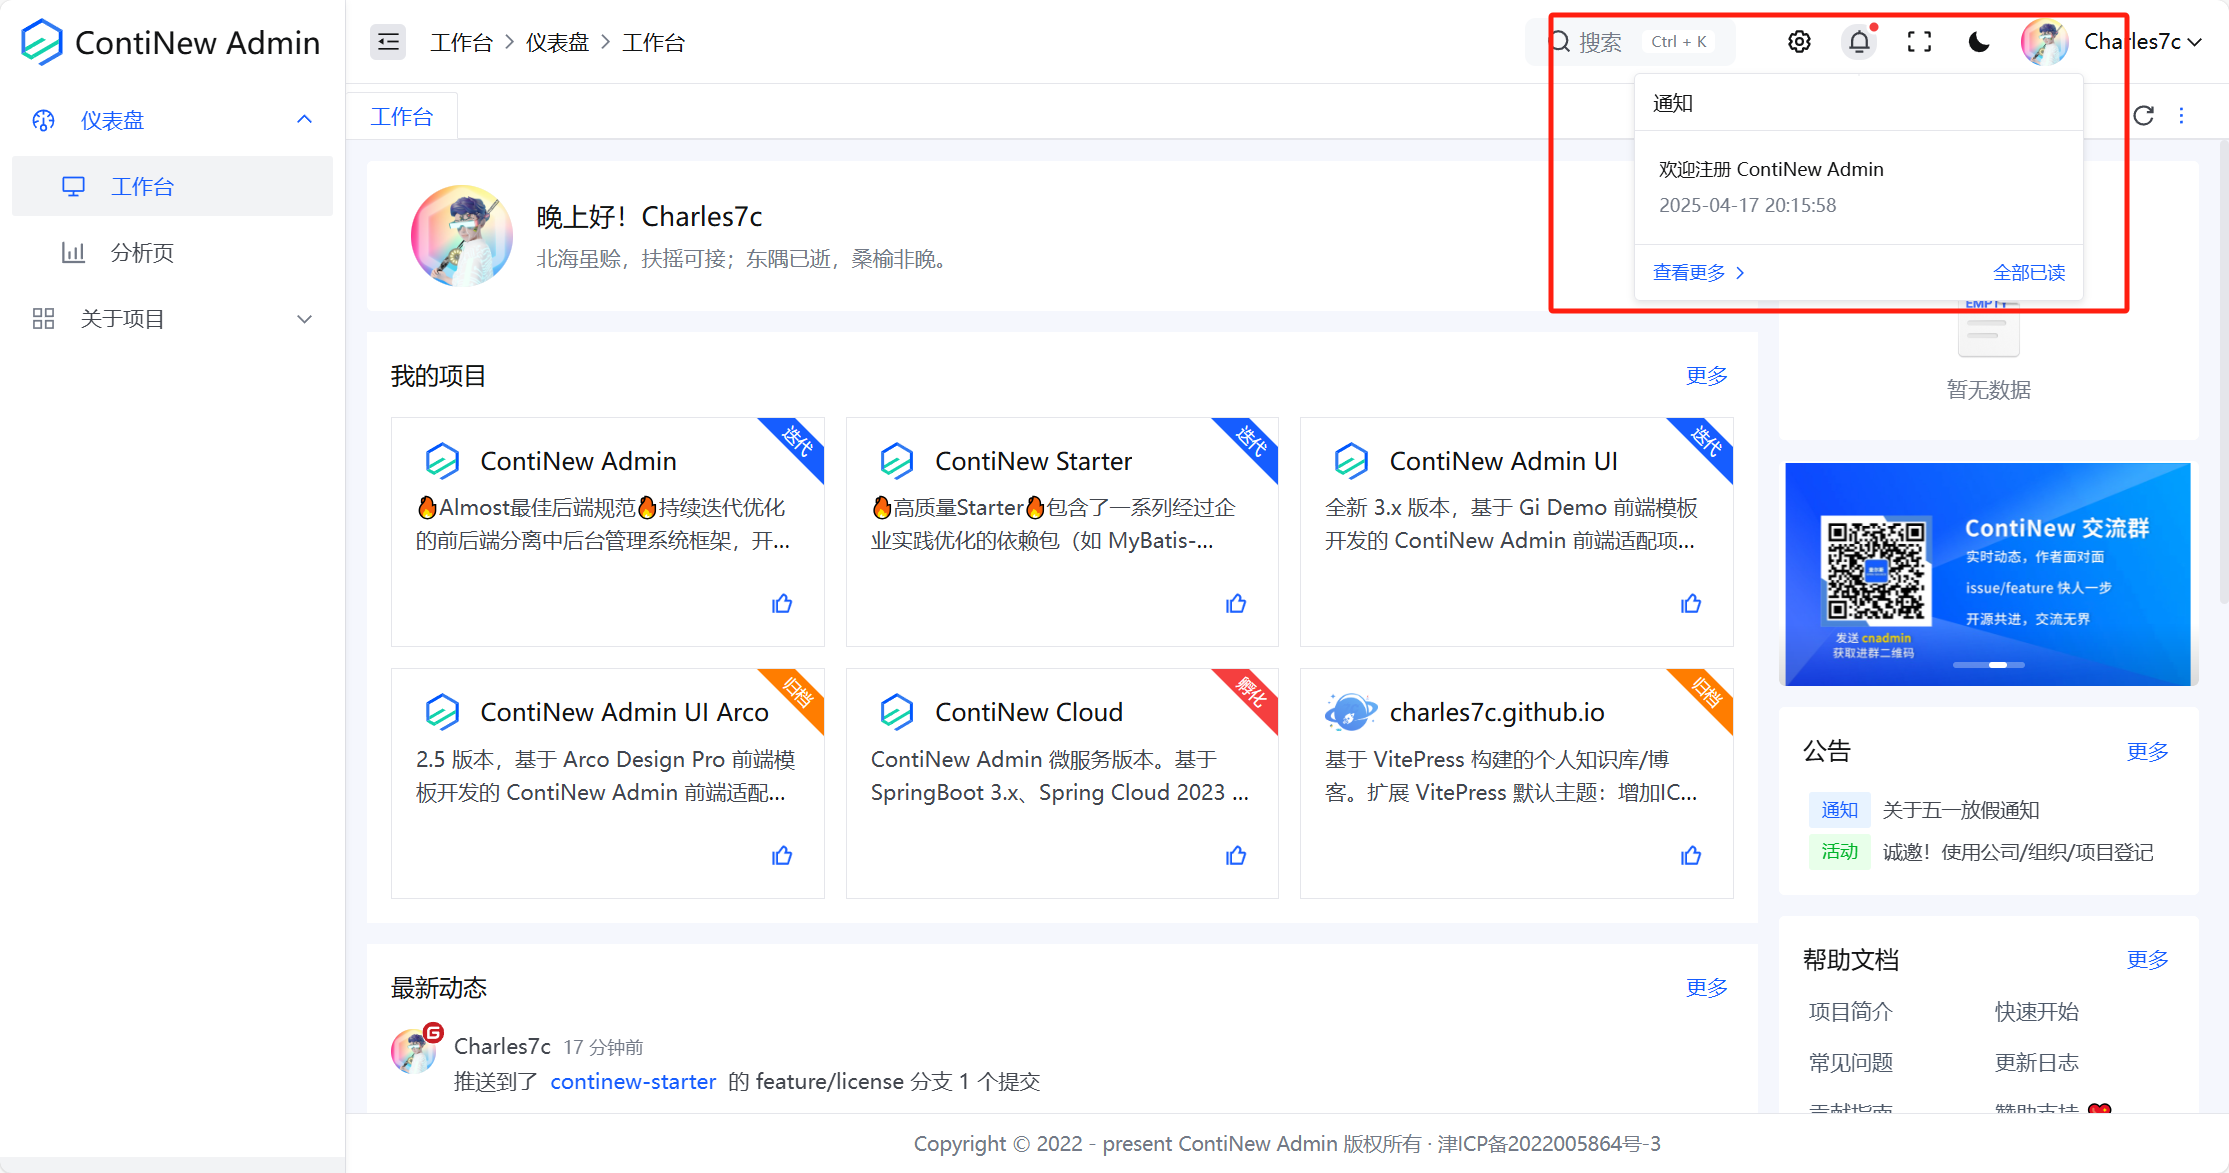The image size is (2229, 1173).
Task: Open 项目简介 help document
Action: pos(1851,1011)
